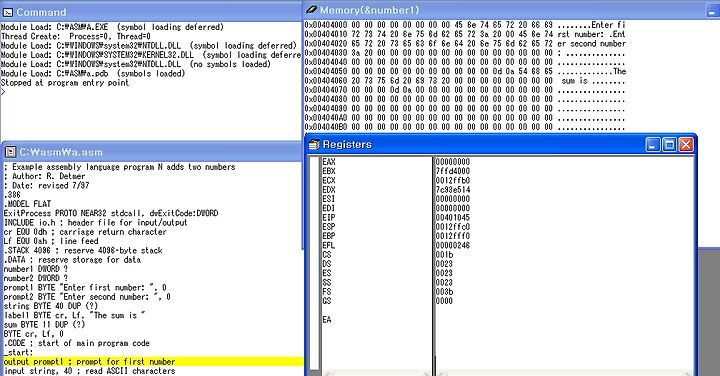Maximize the Registers window
Viewport: 720px width, 376px height.
pyautogui.click(x=669, y=145)
